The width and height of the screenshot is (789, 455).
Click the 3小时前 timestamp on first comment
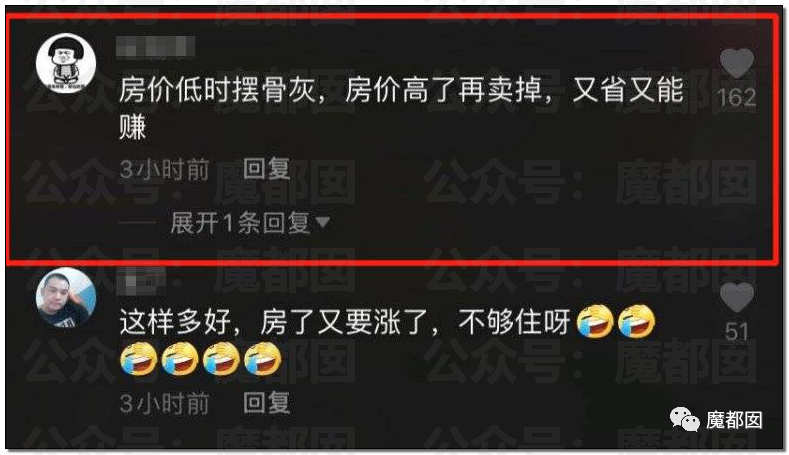click(x=164, y=169)
